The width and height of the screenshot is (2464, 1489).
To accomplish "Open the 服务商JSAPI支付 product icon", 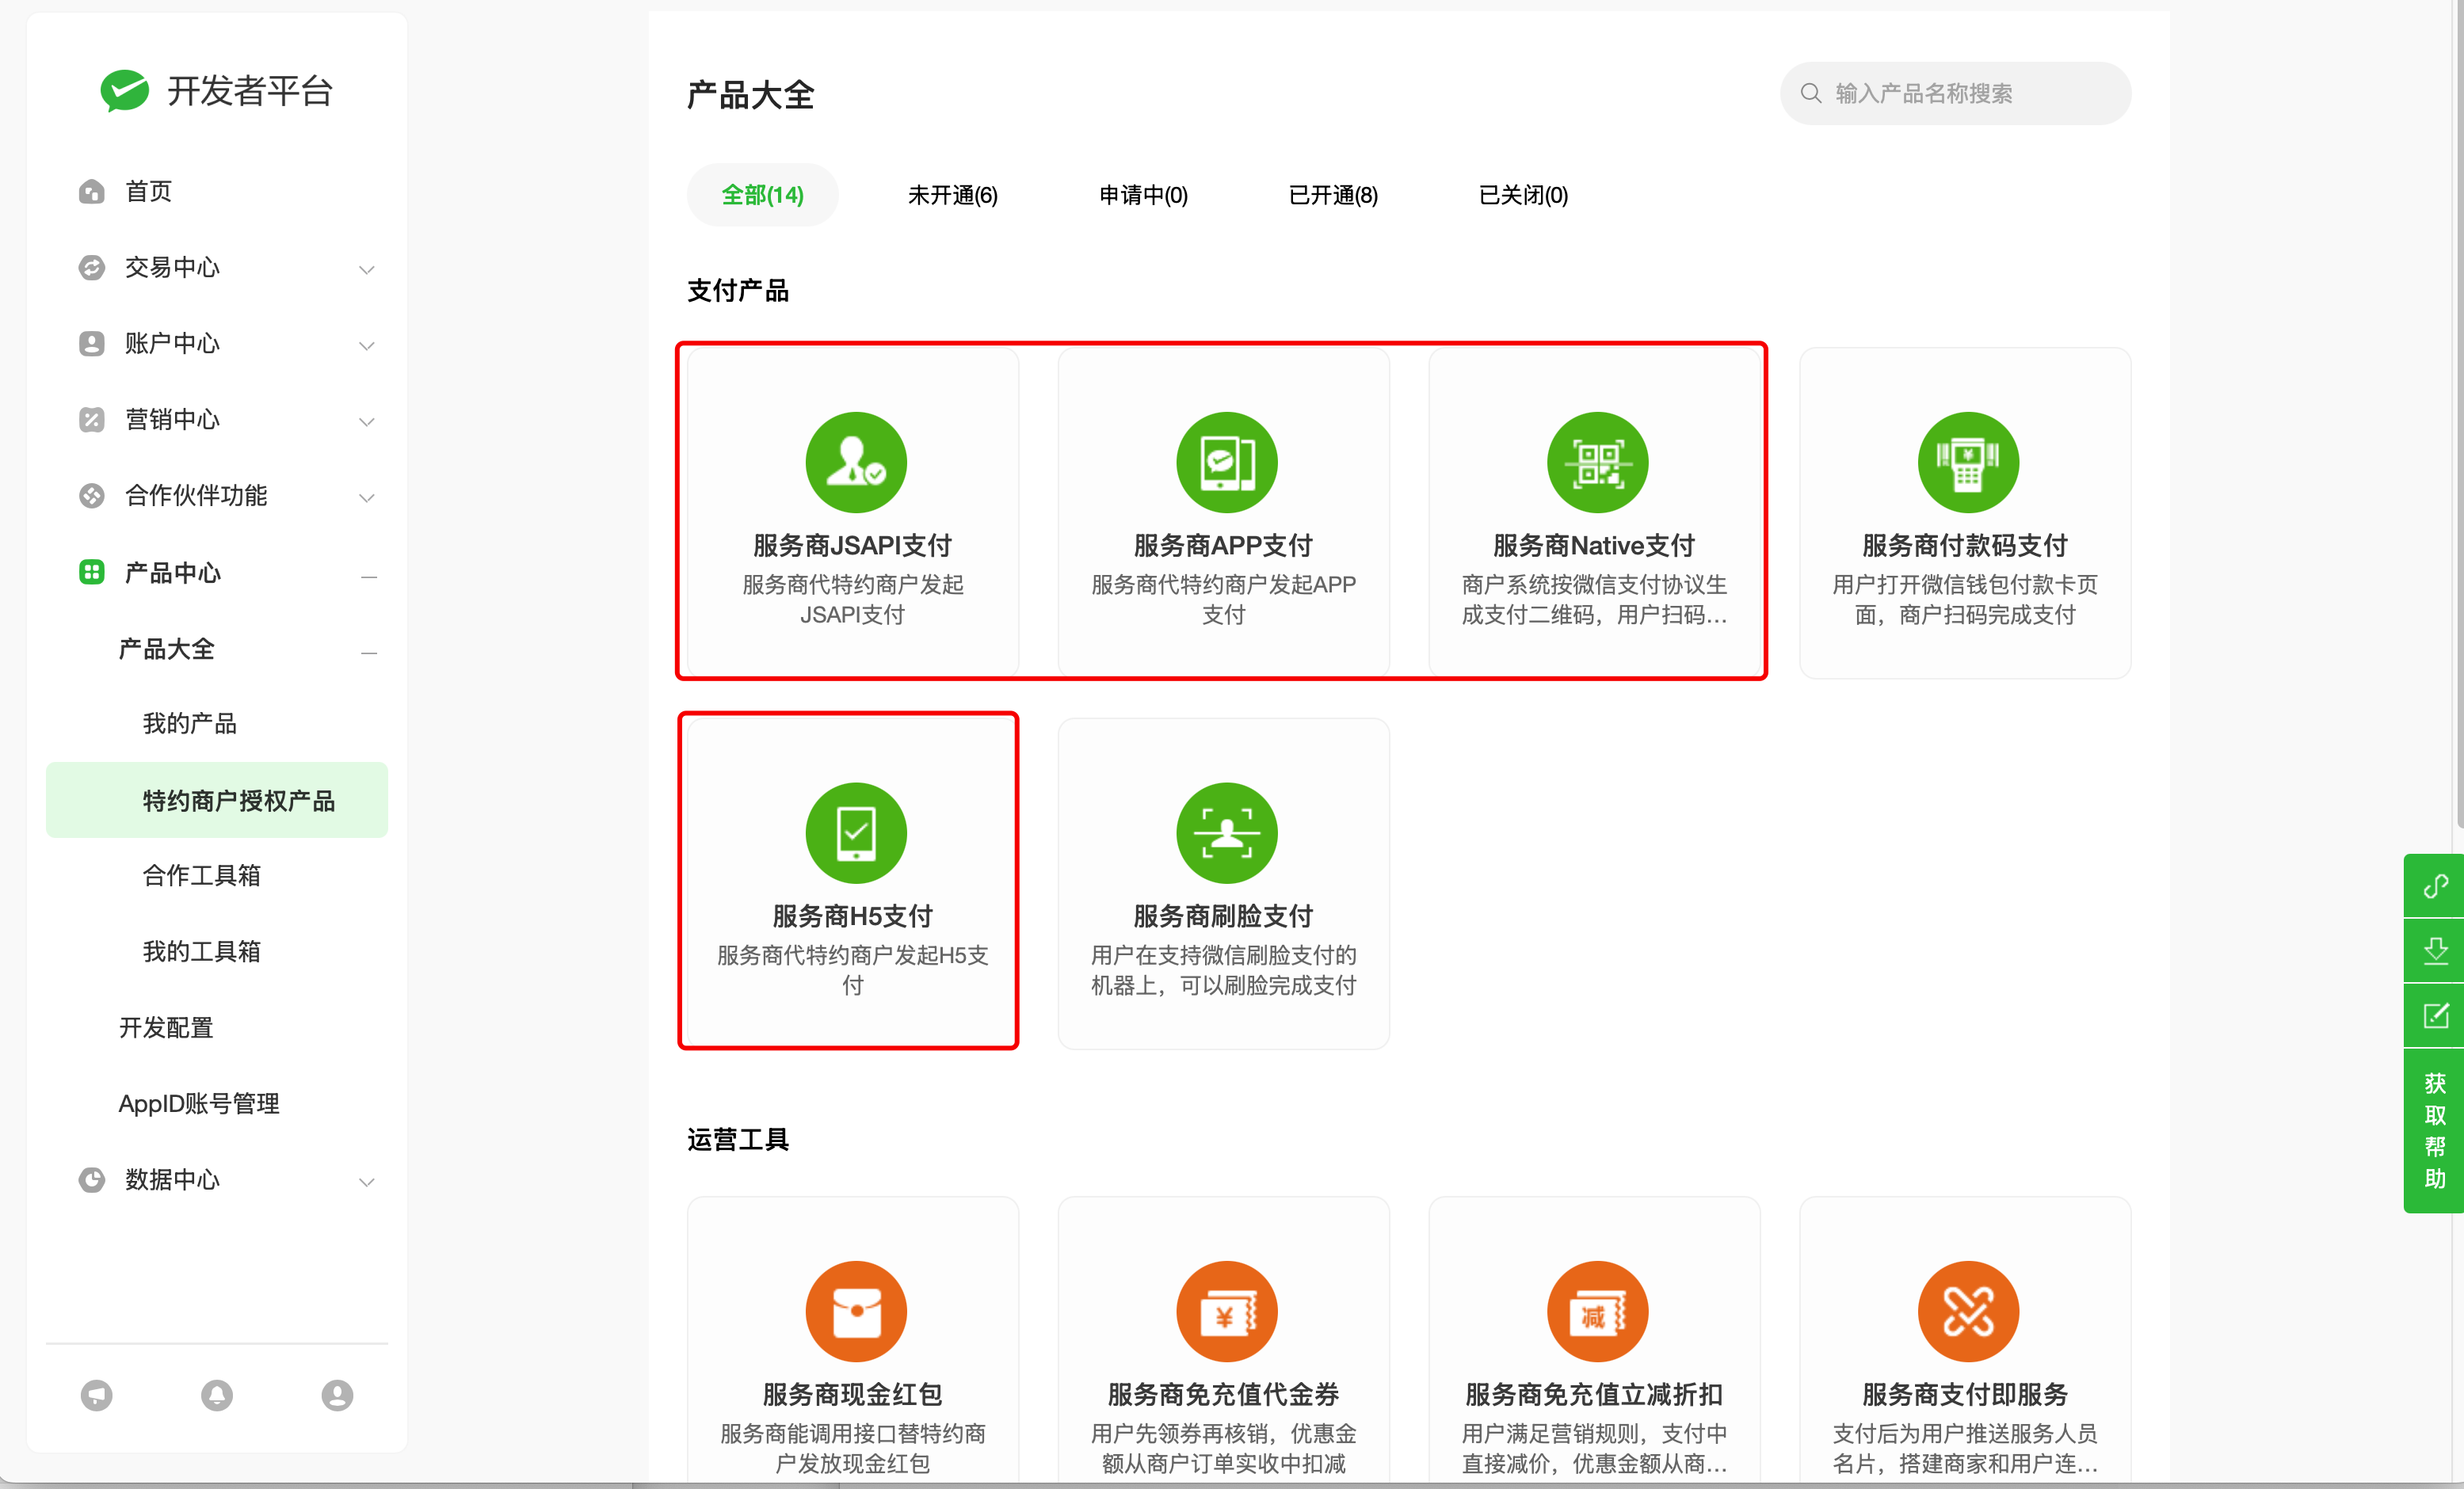I will click(856, 462).
